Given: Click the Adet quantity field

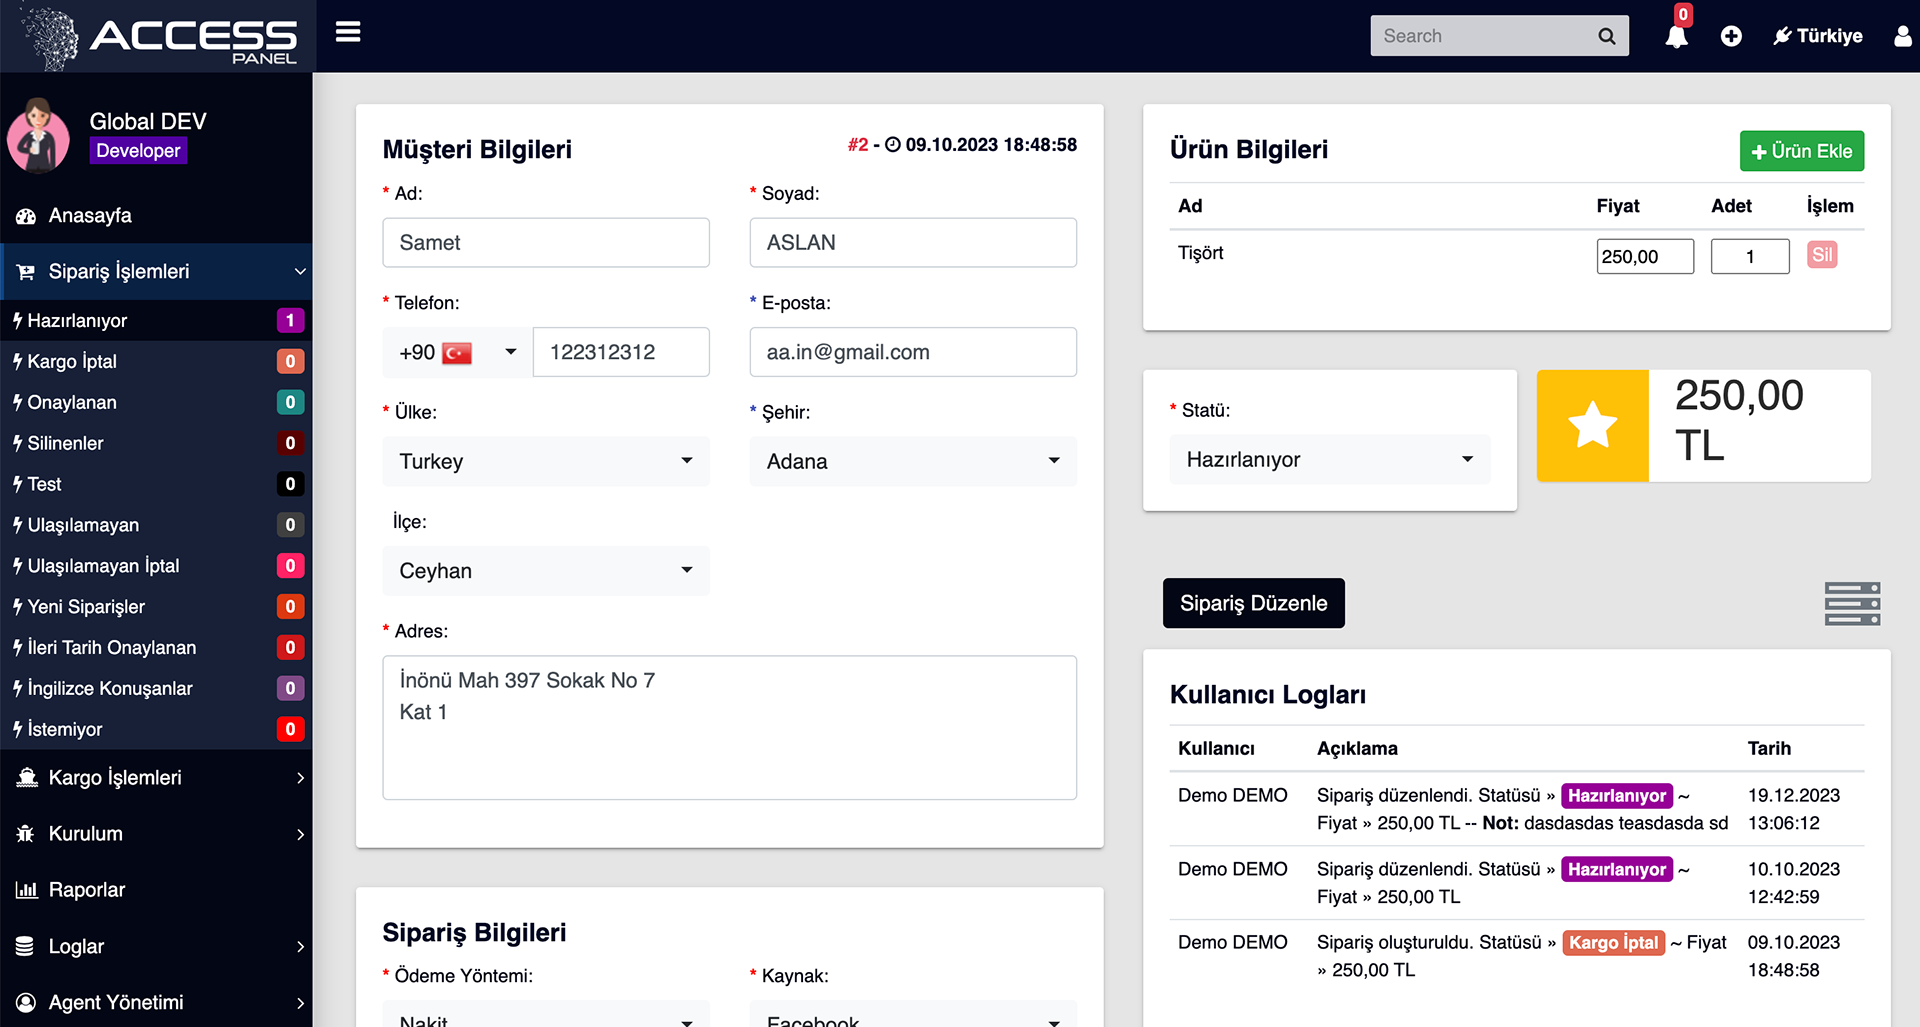Looking at the screenshot, I should [x=1750, y=257].
